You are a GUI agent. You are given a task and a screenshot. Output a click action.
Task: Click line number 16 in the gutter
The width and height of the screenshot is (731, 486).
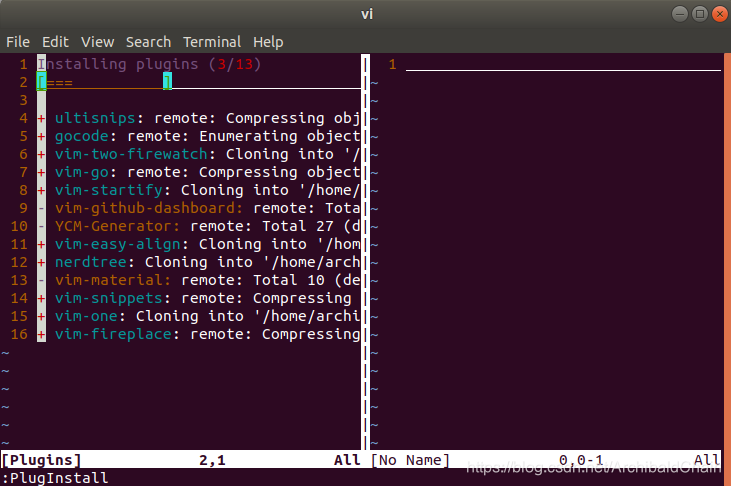(x=19, y=334)
